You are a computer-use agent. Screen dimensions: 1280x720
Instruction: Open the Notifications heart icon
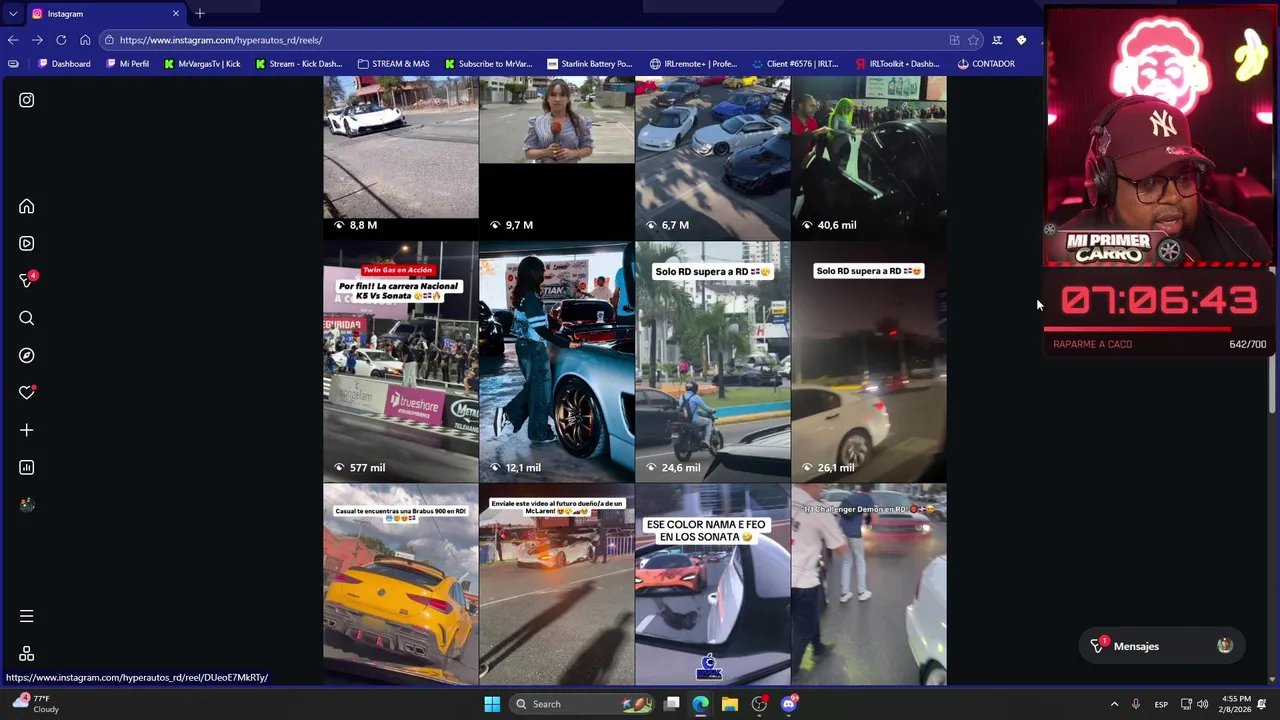27,392
